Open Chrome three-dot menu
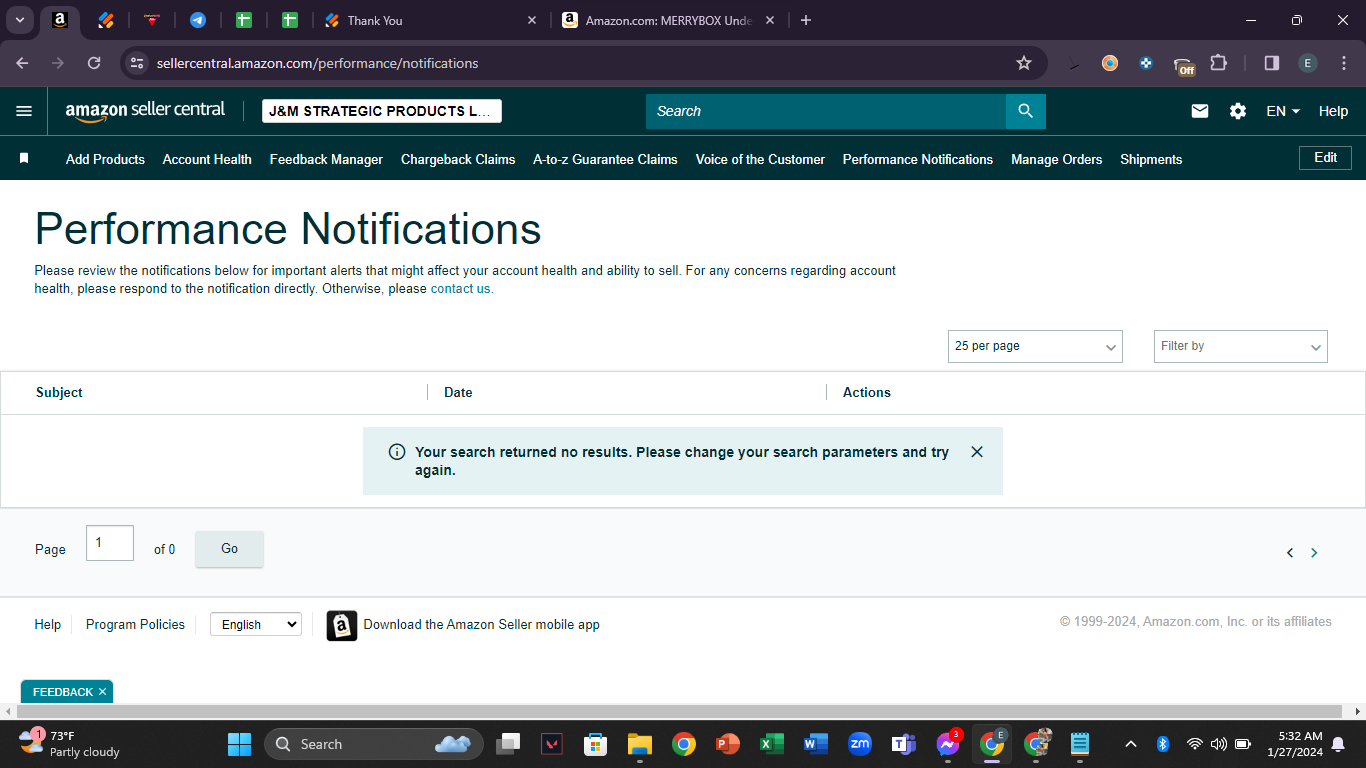This screenshot has width=1366, height=768. point(1344,63)
